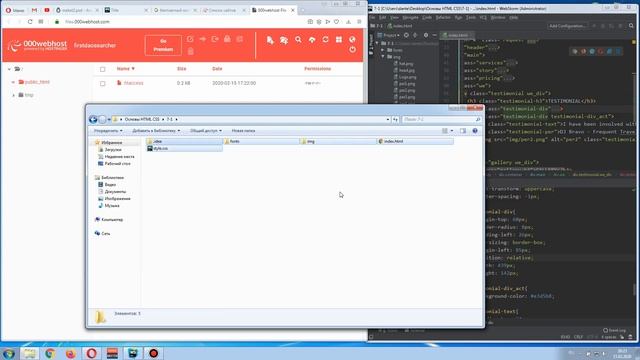Open the Общий доступ dropdown in Explorer
640x360 pixels.
206,131
